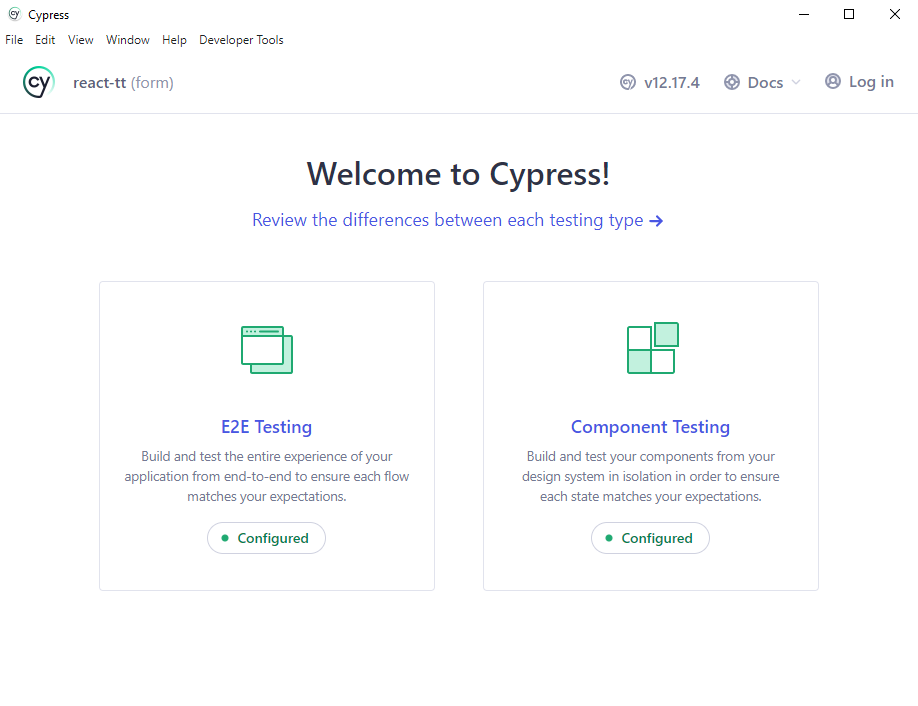Viewport: 918px width, 706px height.
Task: Open the View menu
Action: [x=81, y=40]
